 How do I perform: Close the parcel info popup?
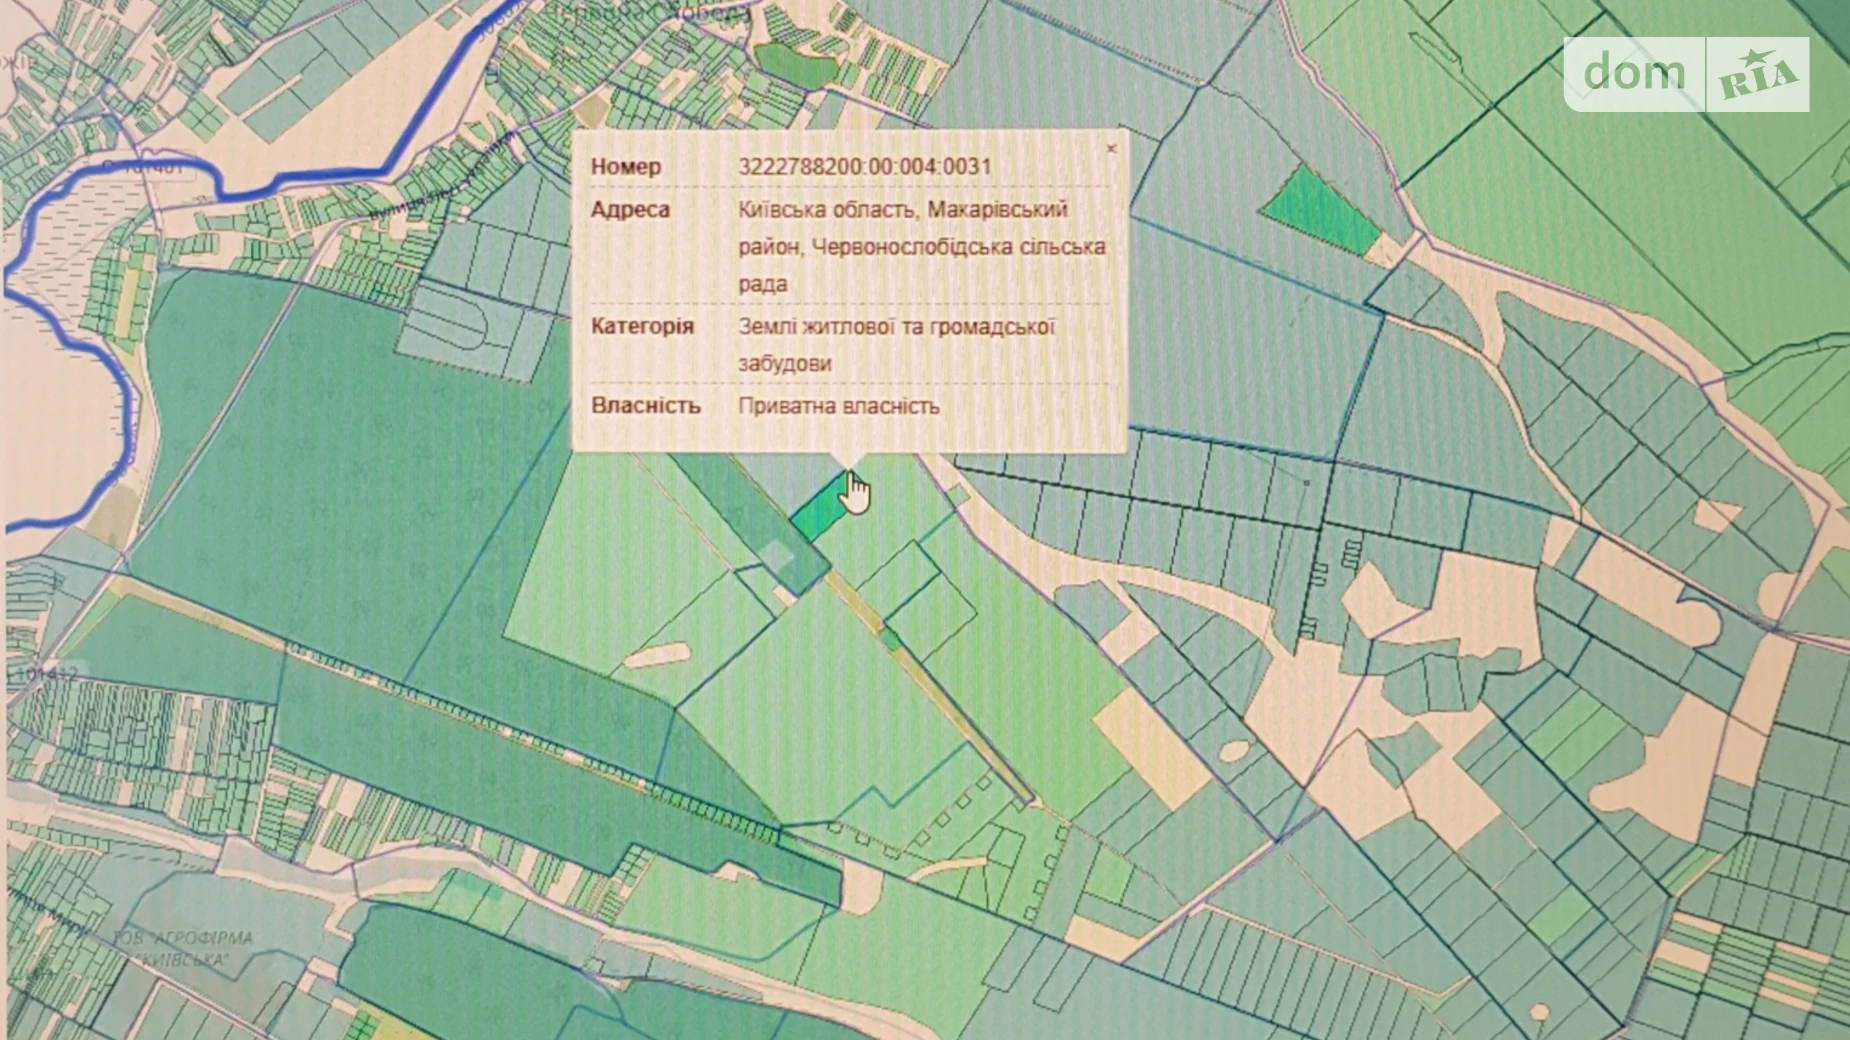(1111, 149)
